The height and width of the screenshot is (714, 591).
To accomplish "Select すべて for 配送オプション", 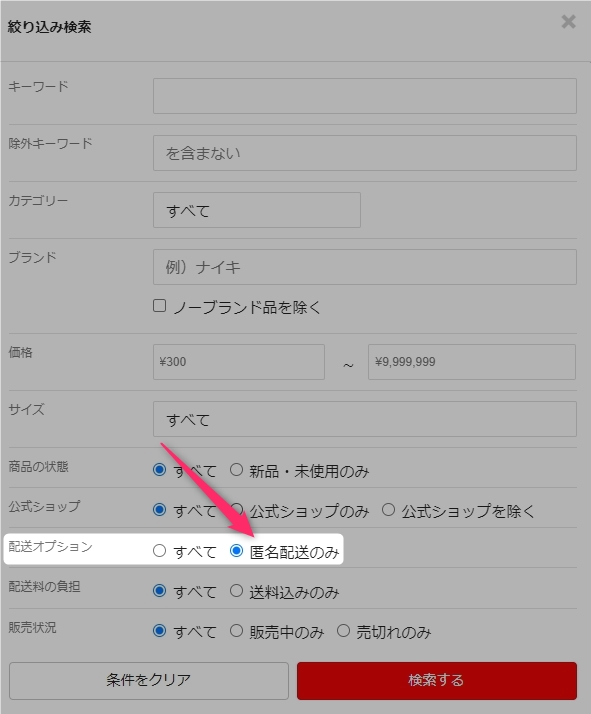I will [x=159, y=551].
